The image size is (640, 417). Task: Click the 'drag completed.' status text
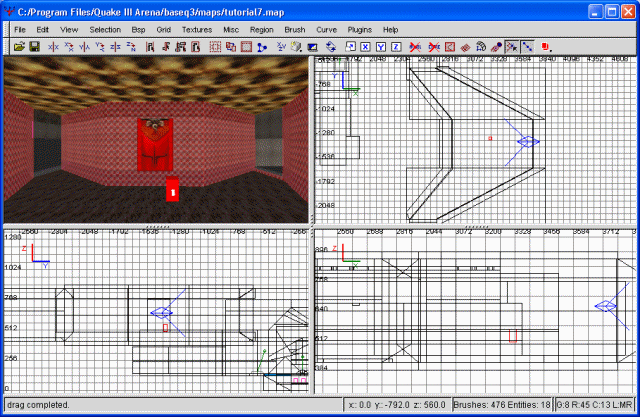pyautogui.click(x=38, y=405)
